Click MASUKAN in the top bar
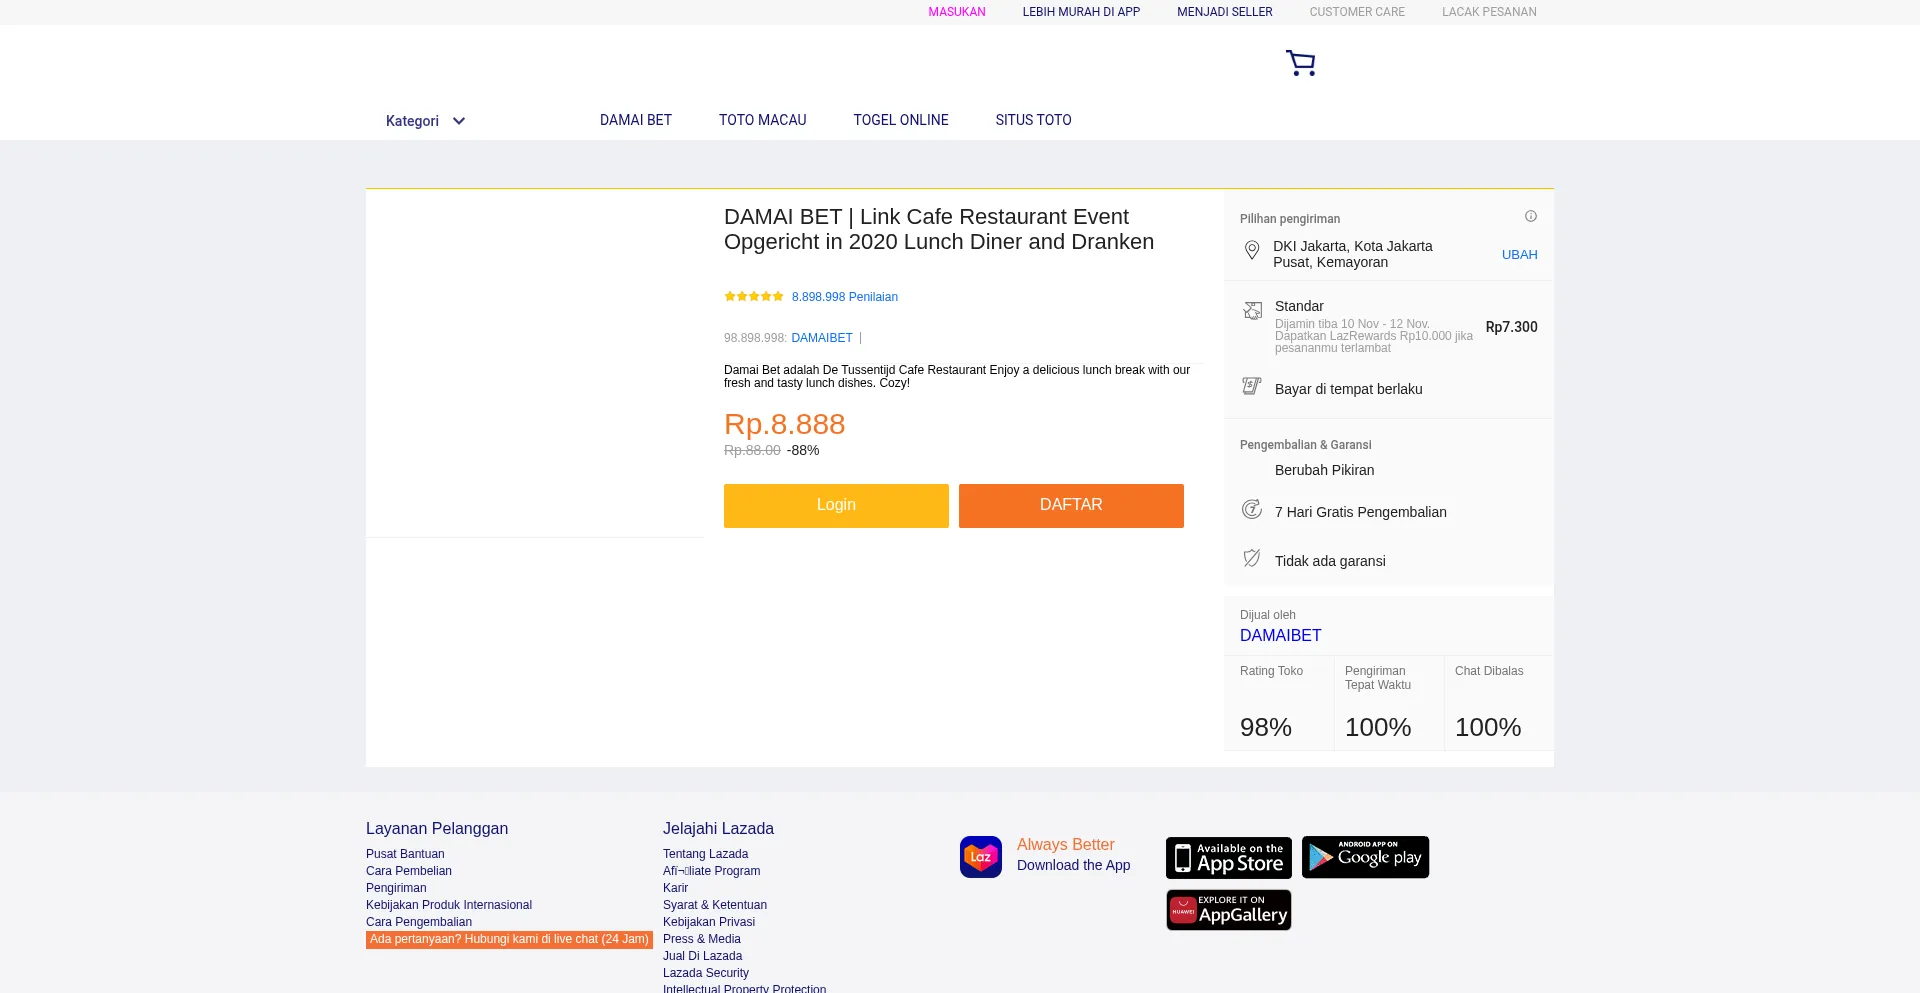This screenshot has width=1920, height=993. click(x=957, y=12)
